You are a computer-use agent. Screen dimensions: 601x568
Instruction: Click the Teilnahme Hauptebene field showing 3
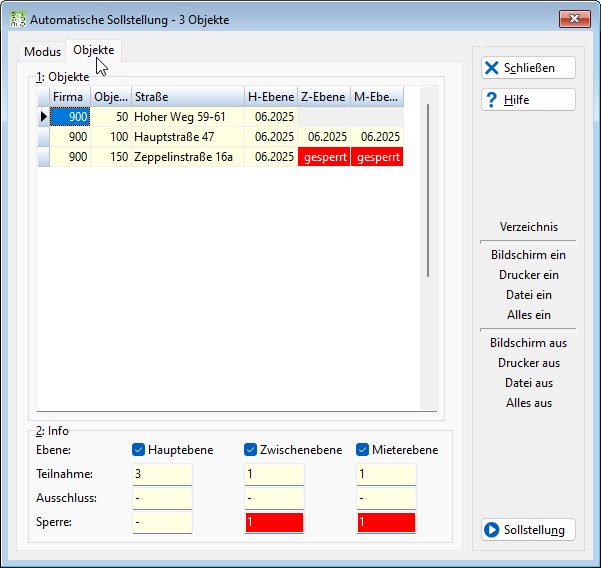pos(162,474)
